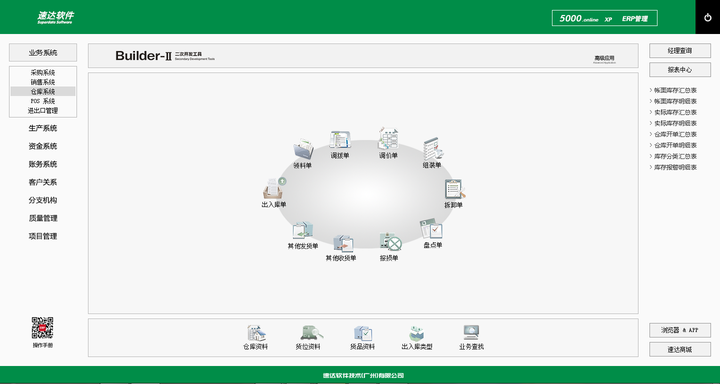720x384 pixels.
Task: Open the 组装单 icon
Action: tap(433, 149)
